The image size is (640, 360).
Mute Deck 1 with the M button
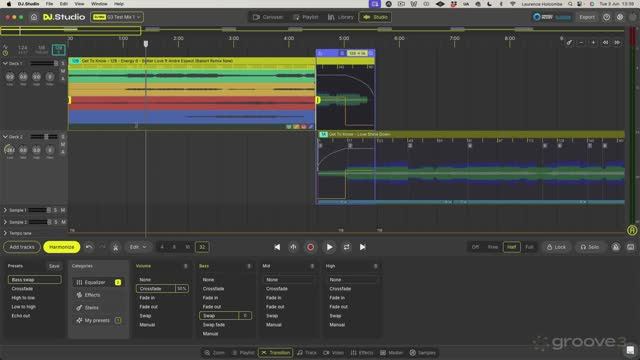pyautogui.click(x=63, y=71)
